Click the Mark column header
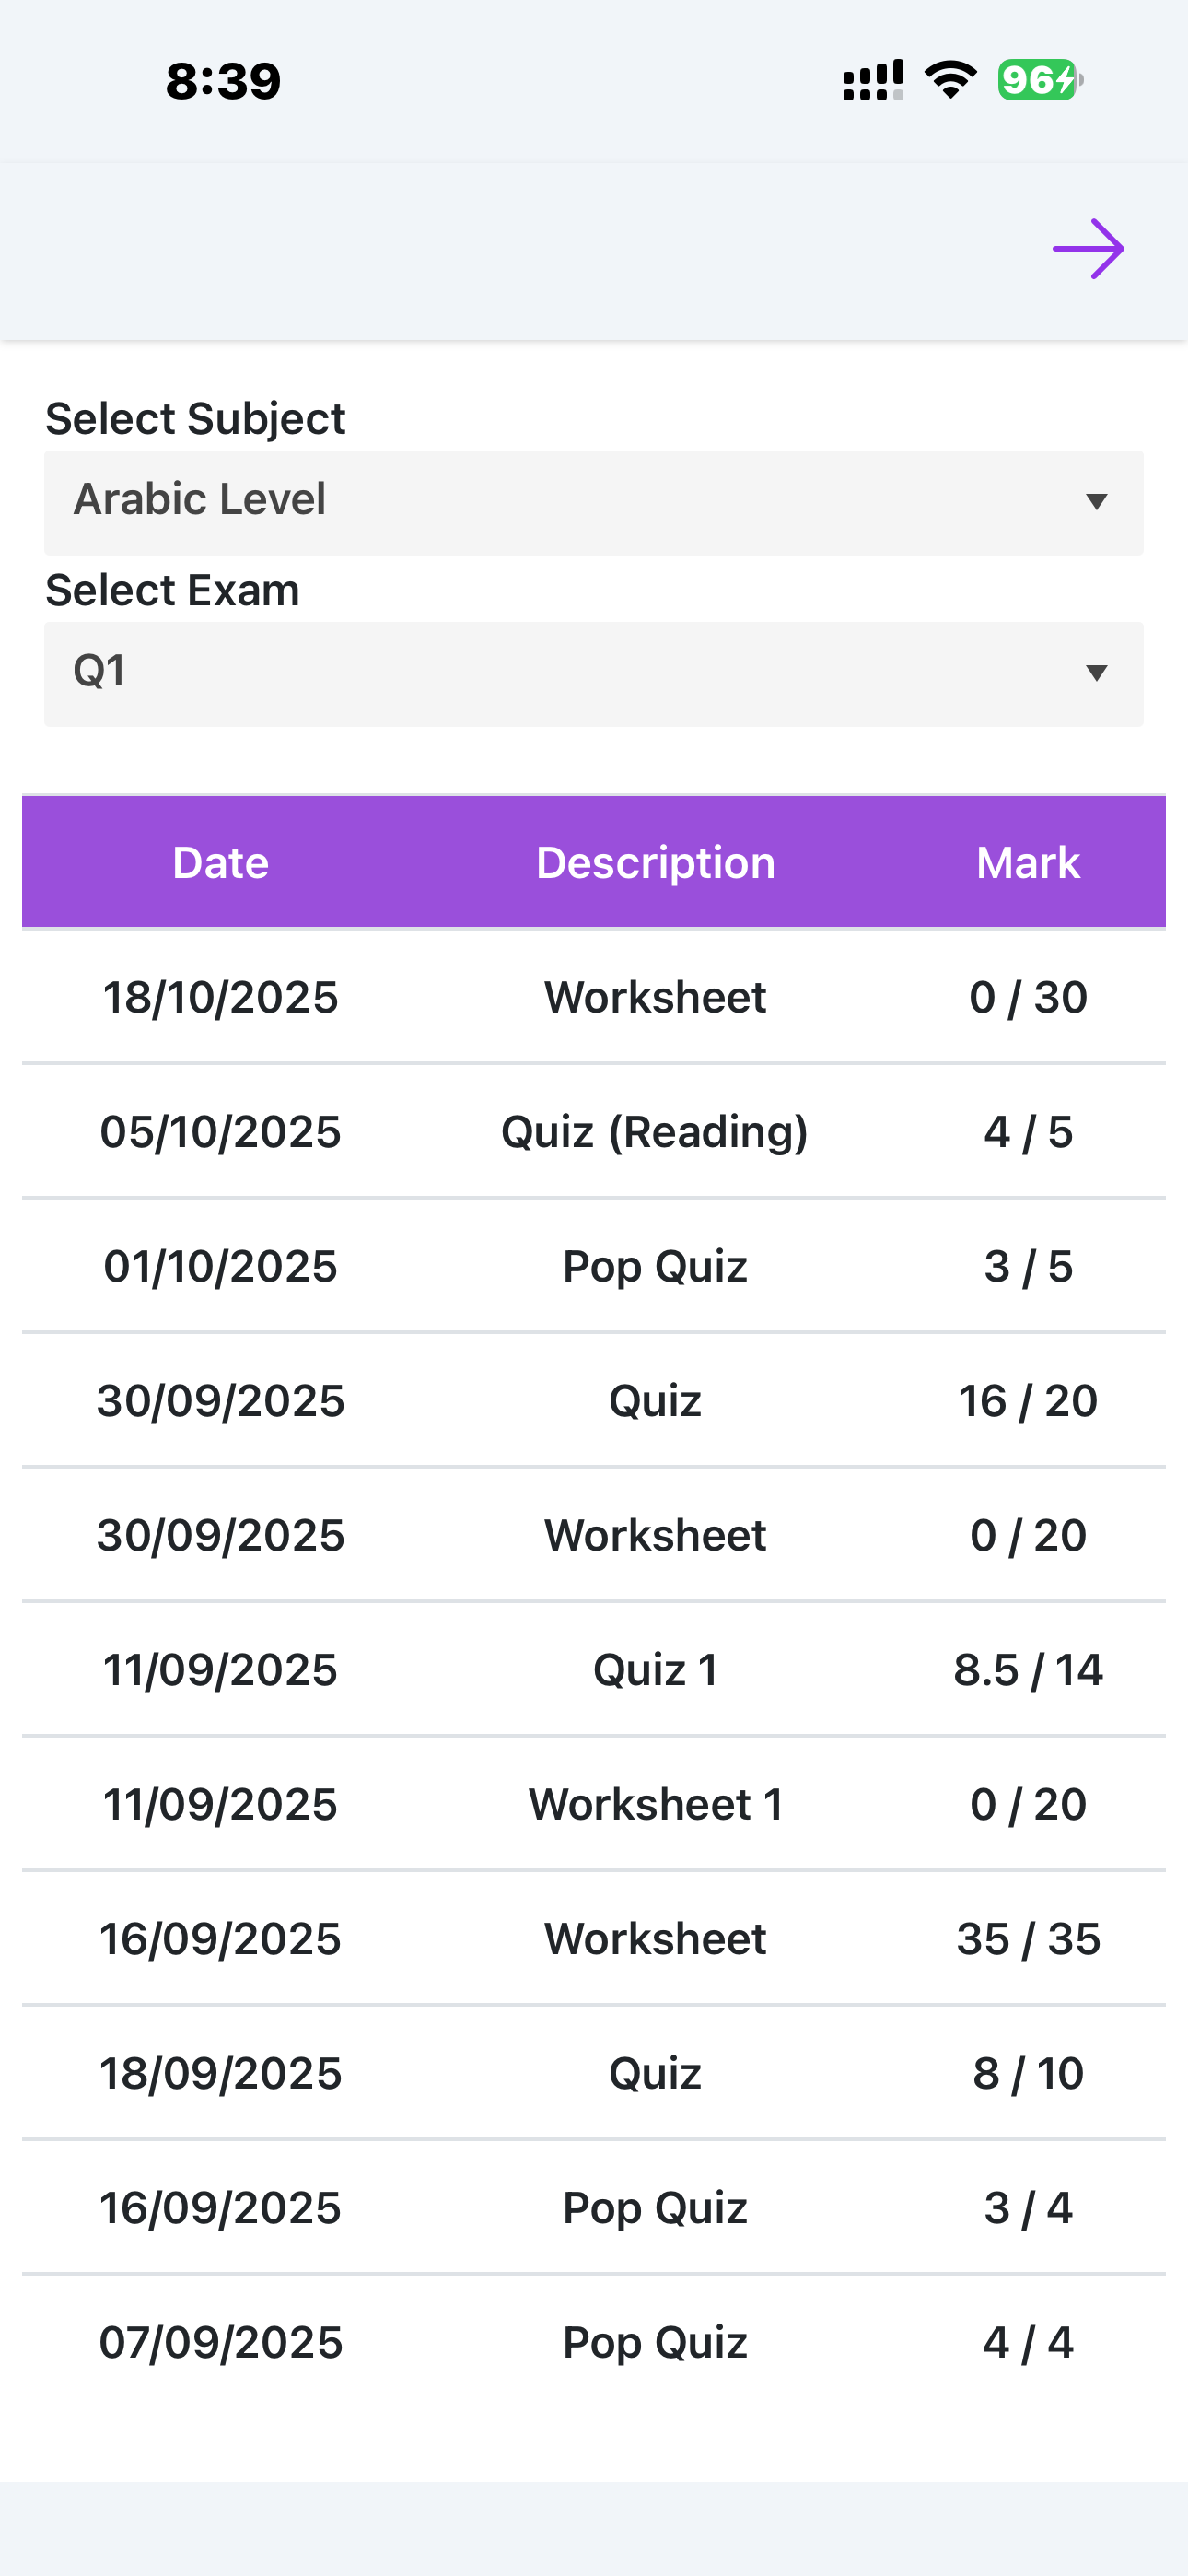This screenshot has height=2576, width=1188. point(1027,863)
